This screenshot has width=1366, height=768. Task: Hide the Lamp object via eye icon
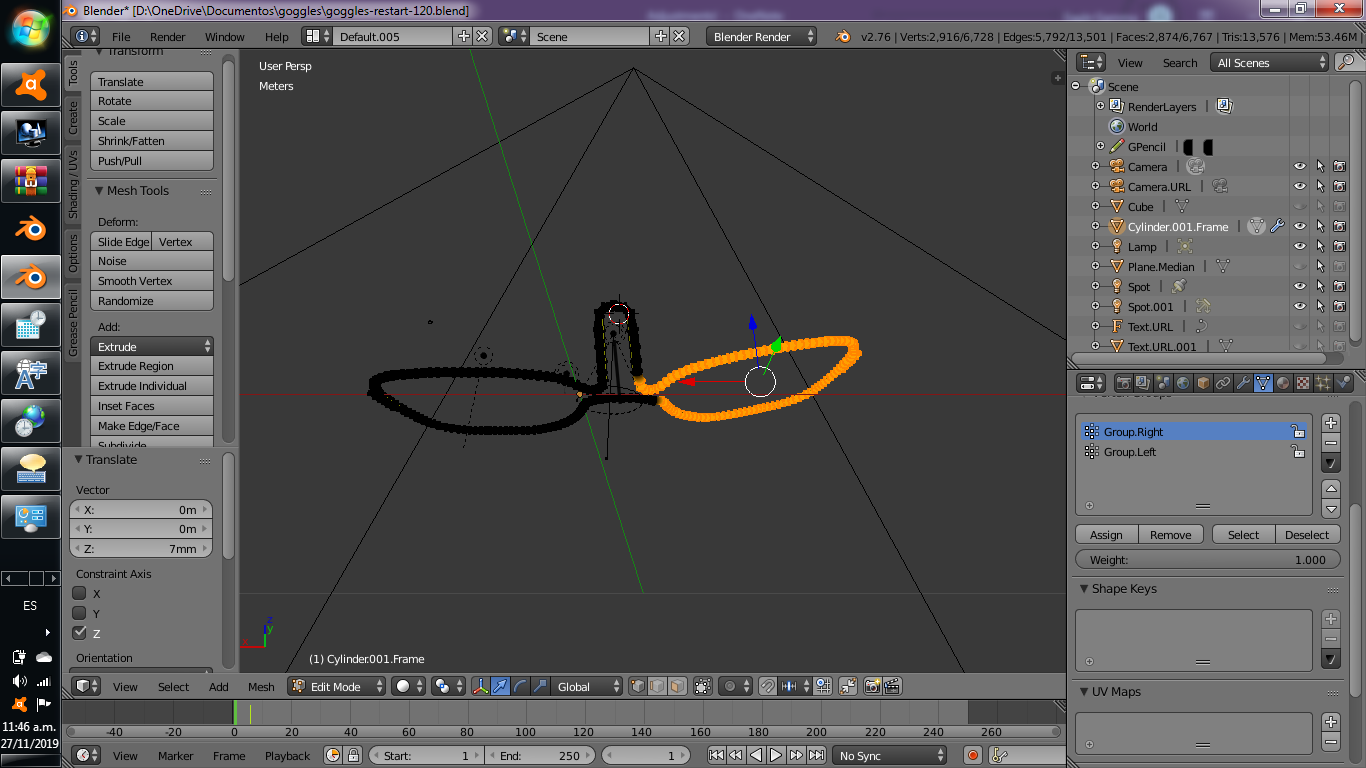1299,246
